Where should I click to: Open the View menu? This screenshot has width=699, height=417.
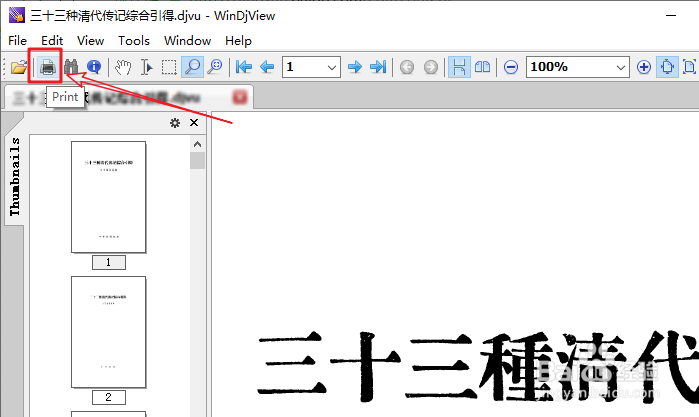coord(90,41)
